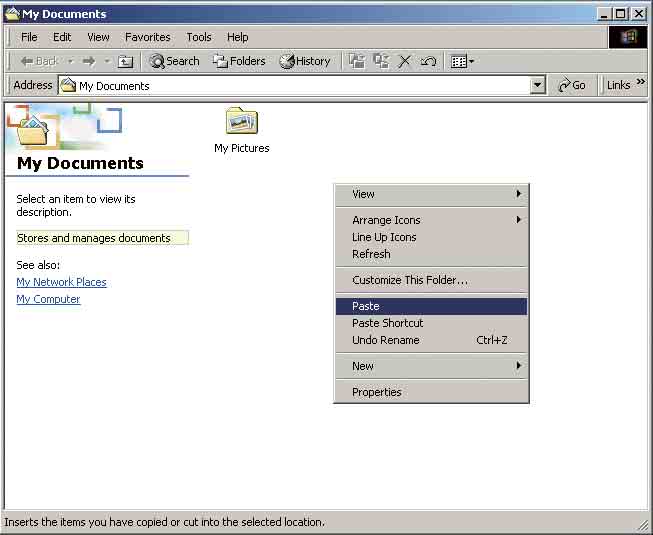The height and width of the screenshot is (535, 653).
Task: Expand View submenu in context menu
Action: (x=431, y=194)
